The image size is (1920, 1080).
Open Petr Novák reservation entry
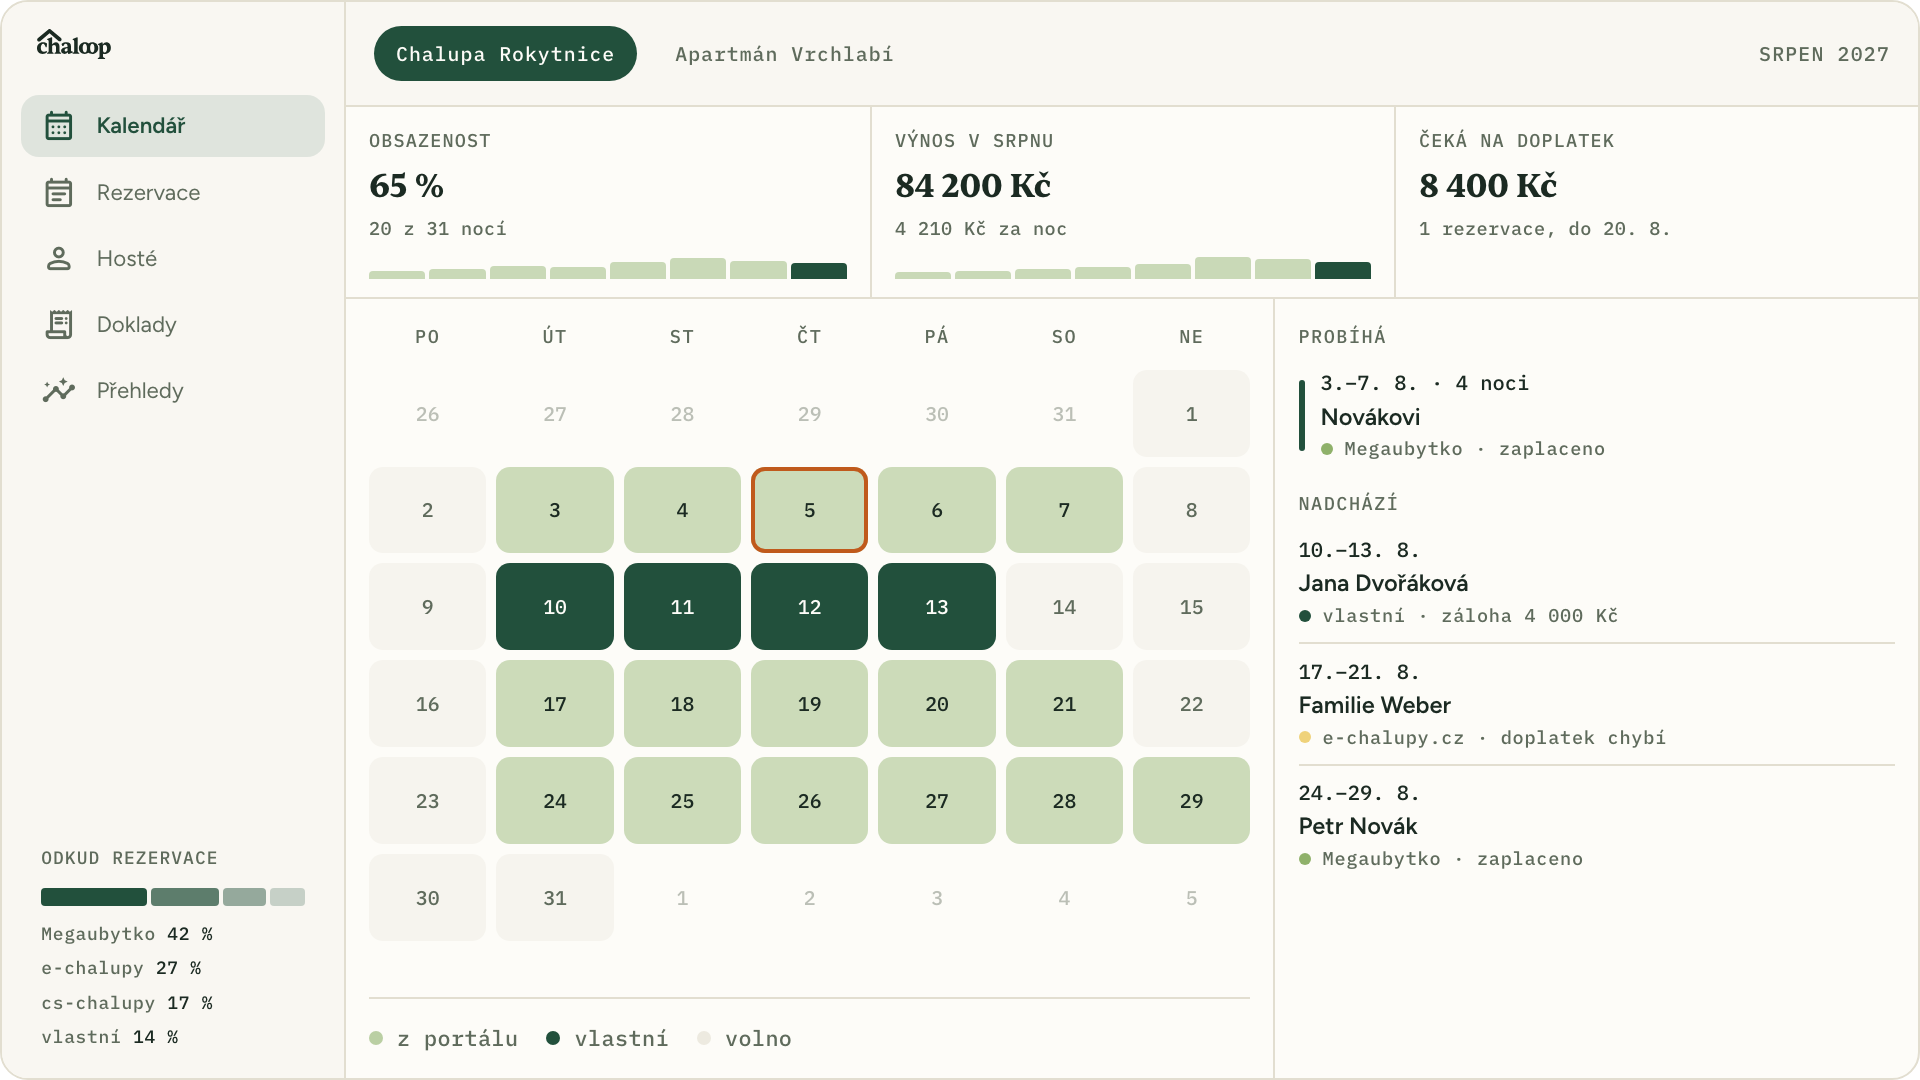1596,826
